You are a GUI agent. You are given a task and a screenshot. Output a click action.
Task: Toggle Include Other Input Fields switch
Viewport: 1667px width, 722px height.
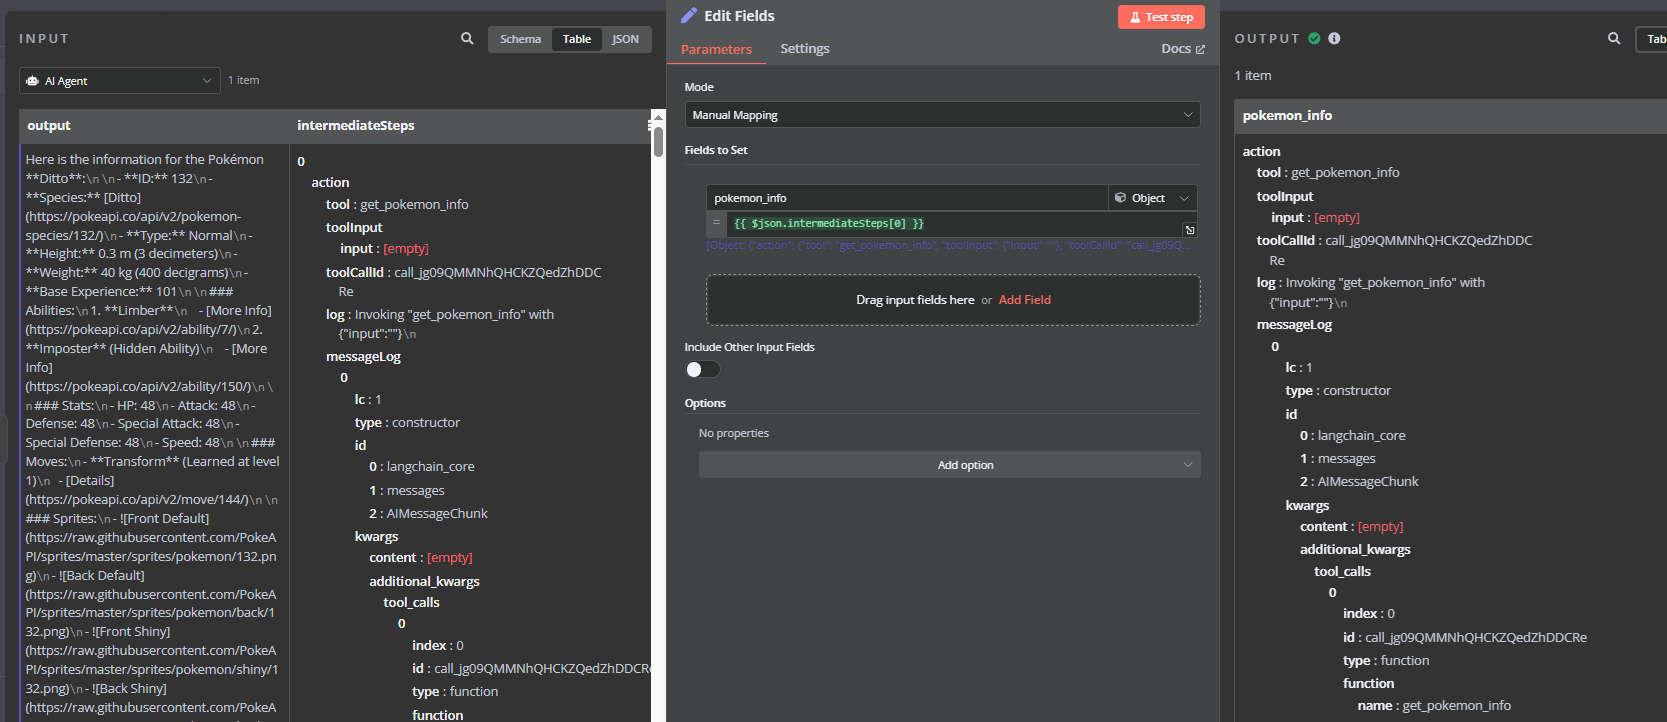pyautogui.click(x=703, y=369)
